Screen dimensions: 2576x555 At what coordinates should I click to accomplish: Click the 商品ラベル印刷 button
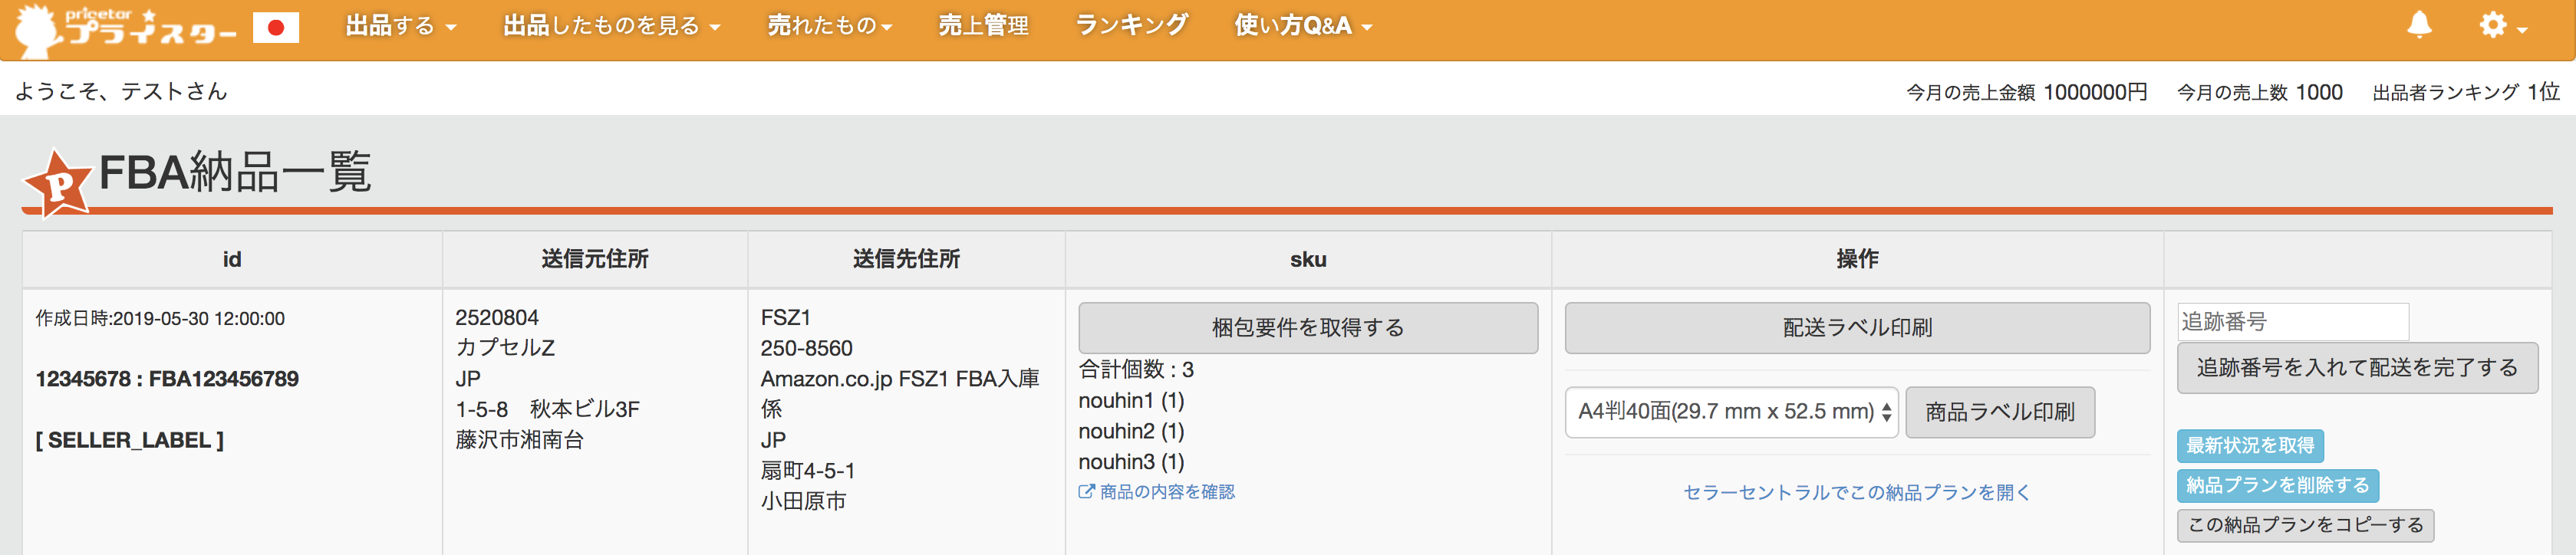(2000, 412)
